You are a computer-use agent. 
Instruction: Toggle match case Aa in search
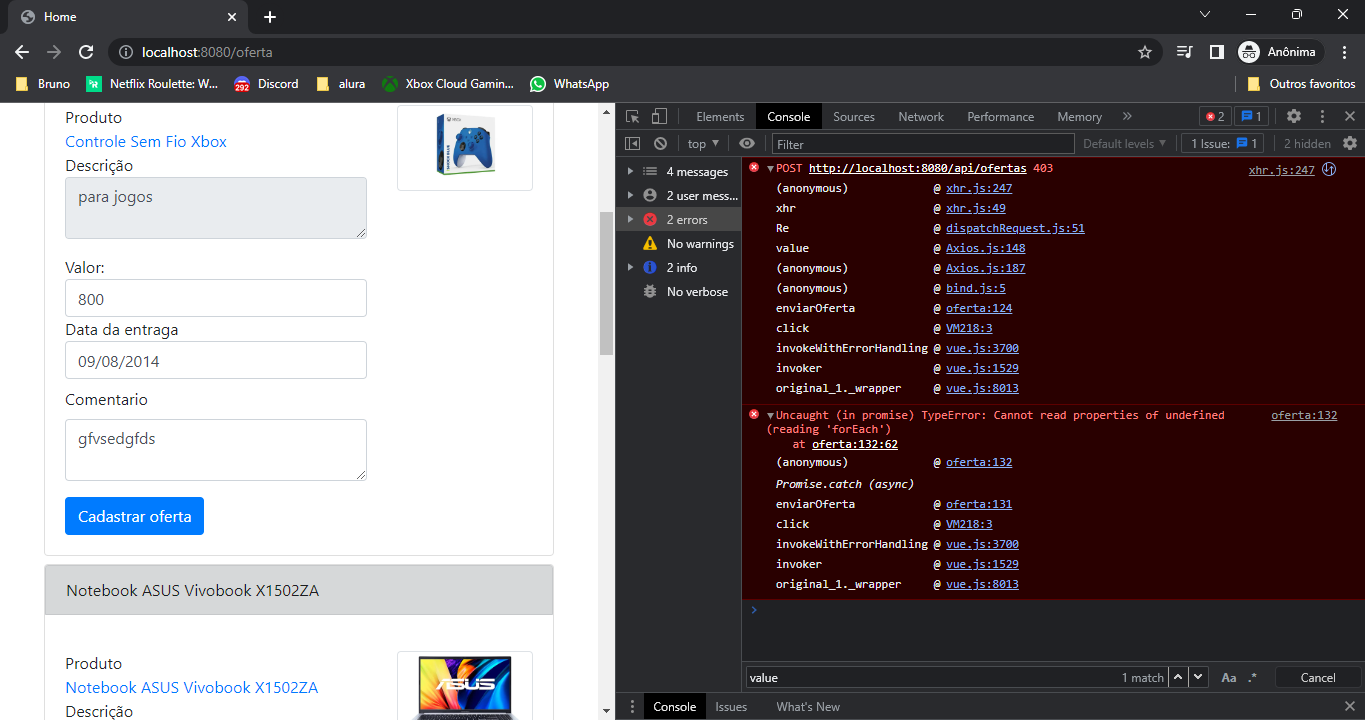1229,677
